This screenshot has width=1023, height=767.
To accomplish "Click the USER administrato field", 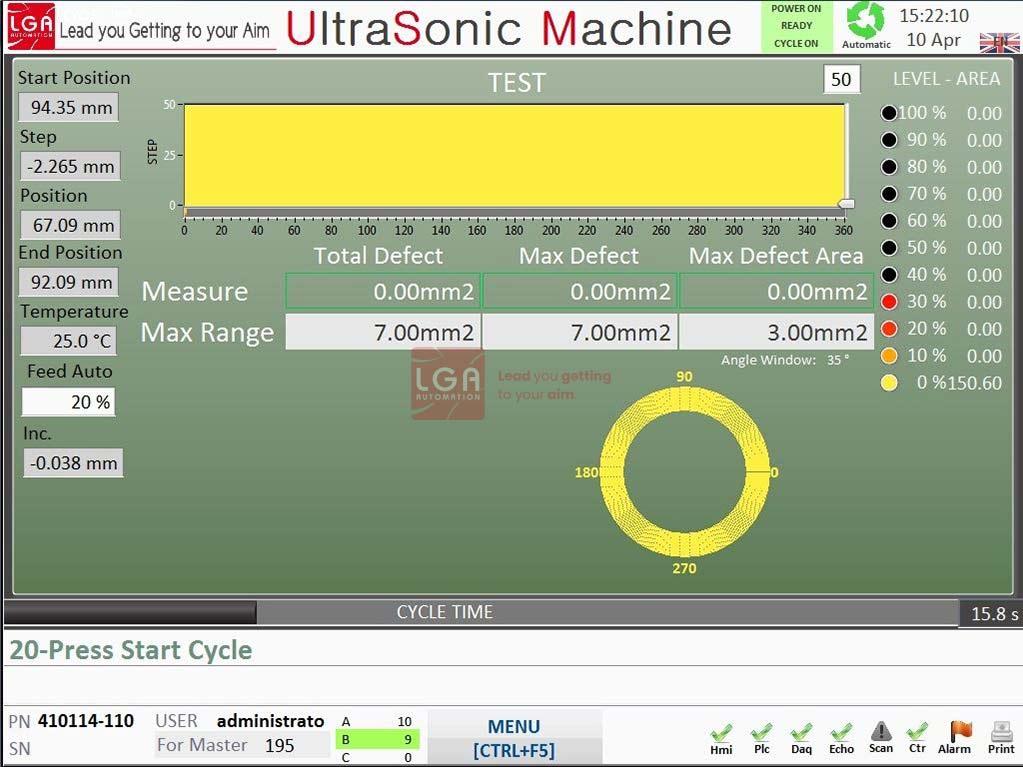I will click(270, 721).
